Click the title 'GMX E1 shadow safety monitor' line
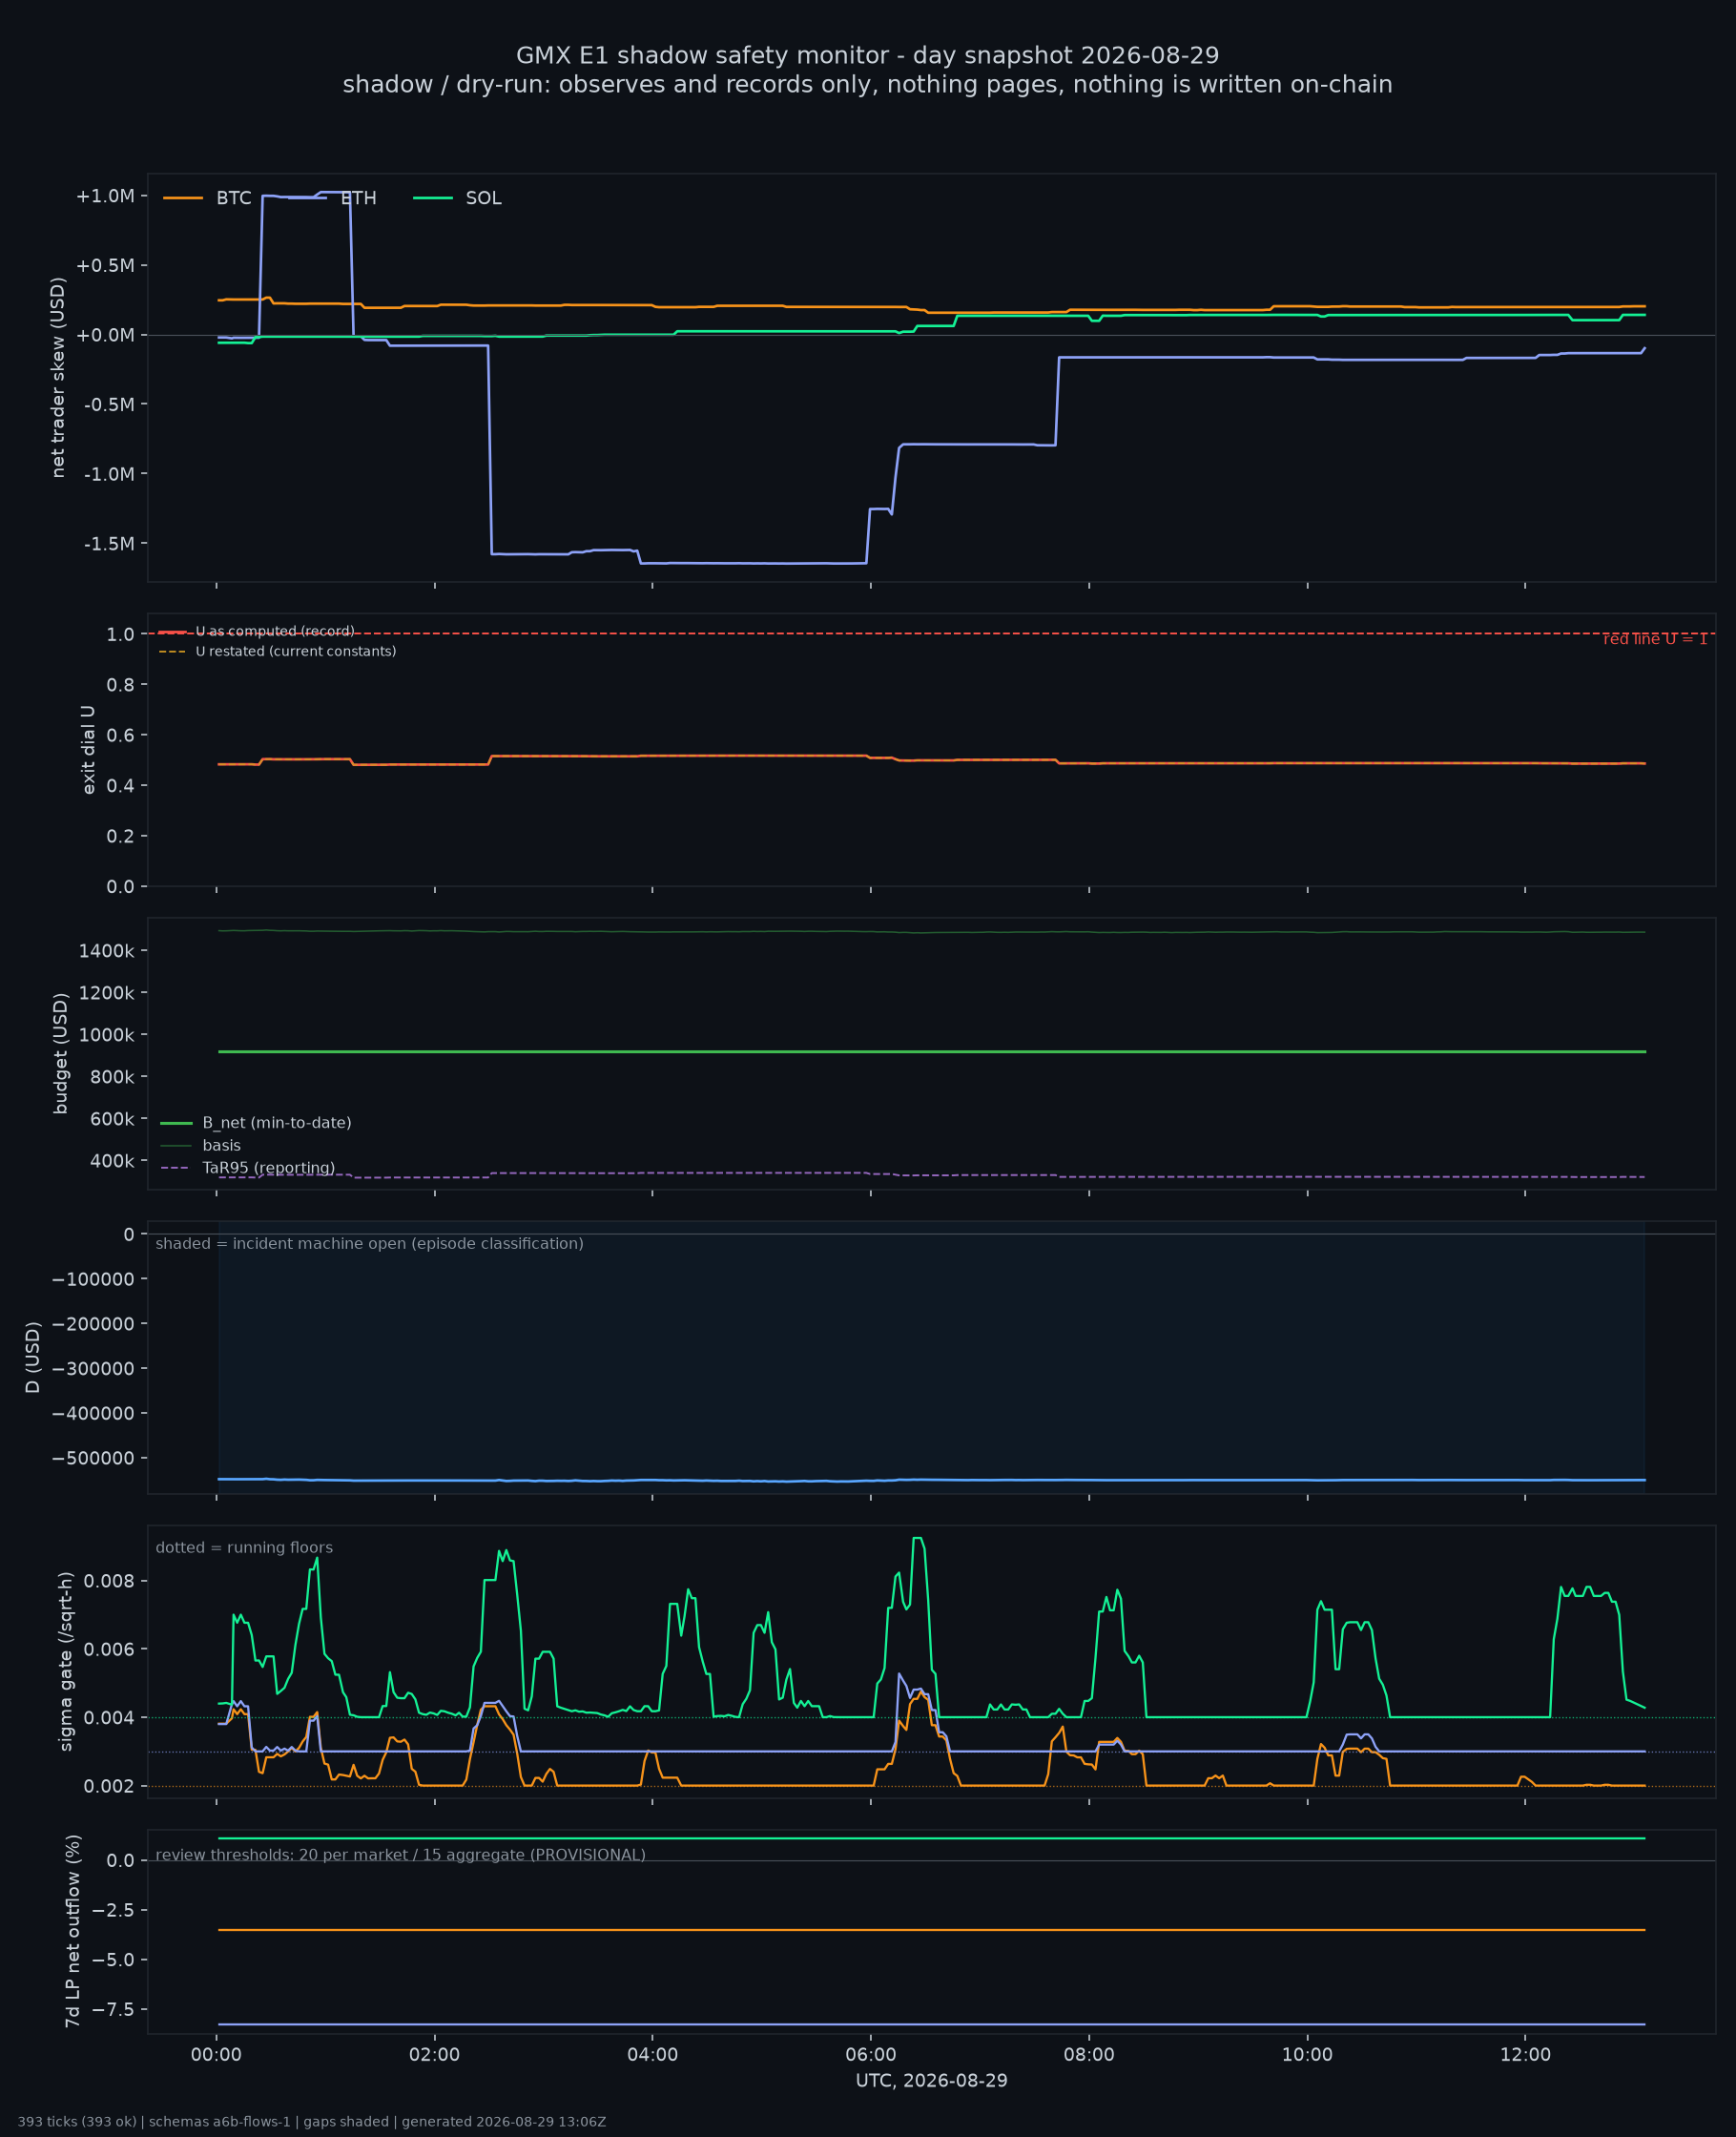The height and width of the screenshot is (2137, 1736). 867,55
